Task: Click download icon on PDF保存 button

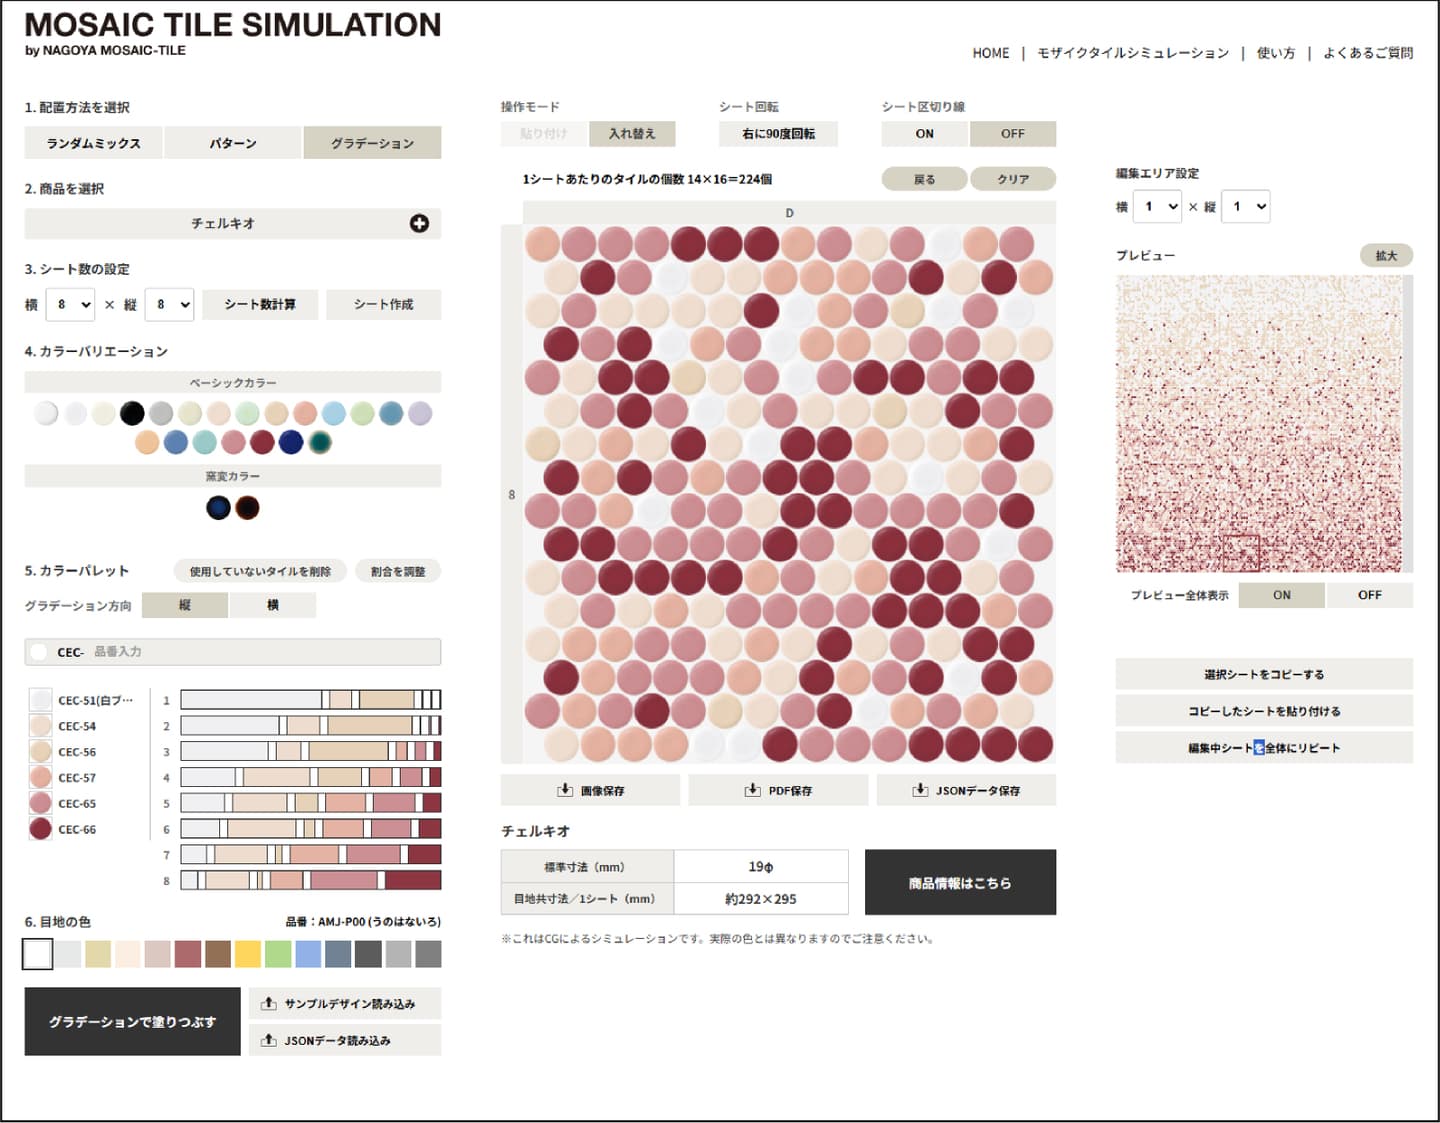Action: click(752, 790)
